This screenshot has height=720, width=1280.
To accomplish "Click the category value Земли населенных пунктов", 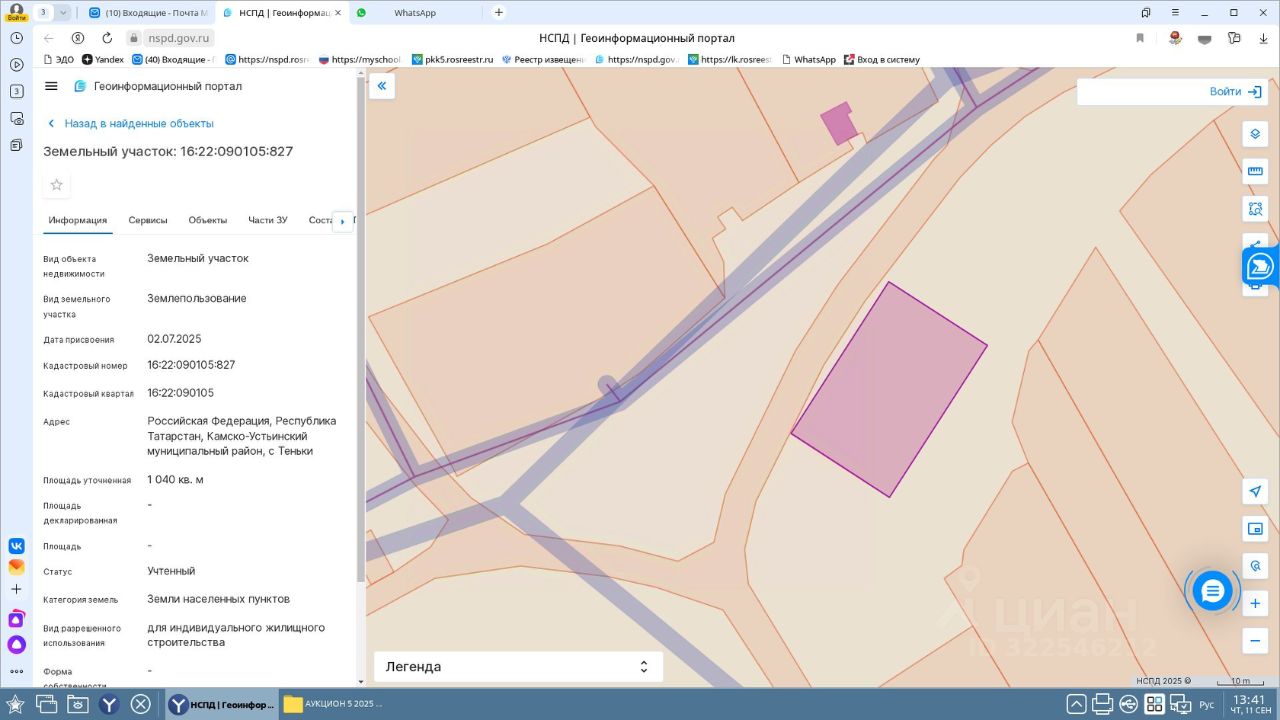I will (x=218, y=599).
